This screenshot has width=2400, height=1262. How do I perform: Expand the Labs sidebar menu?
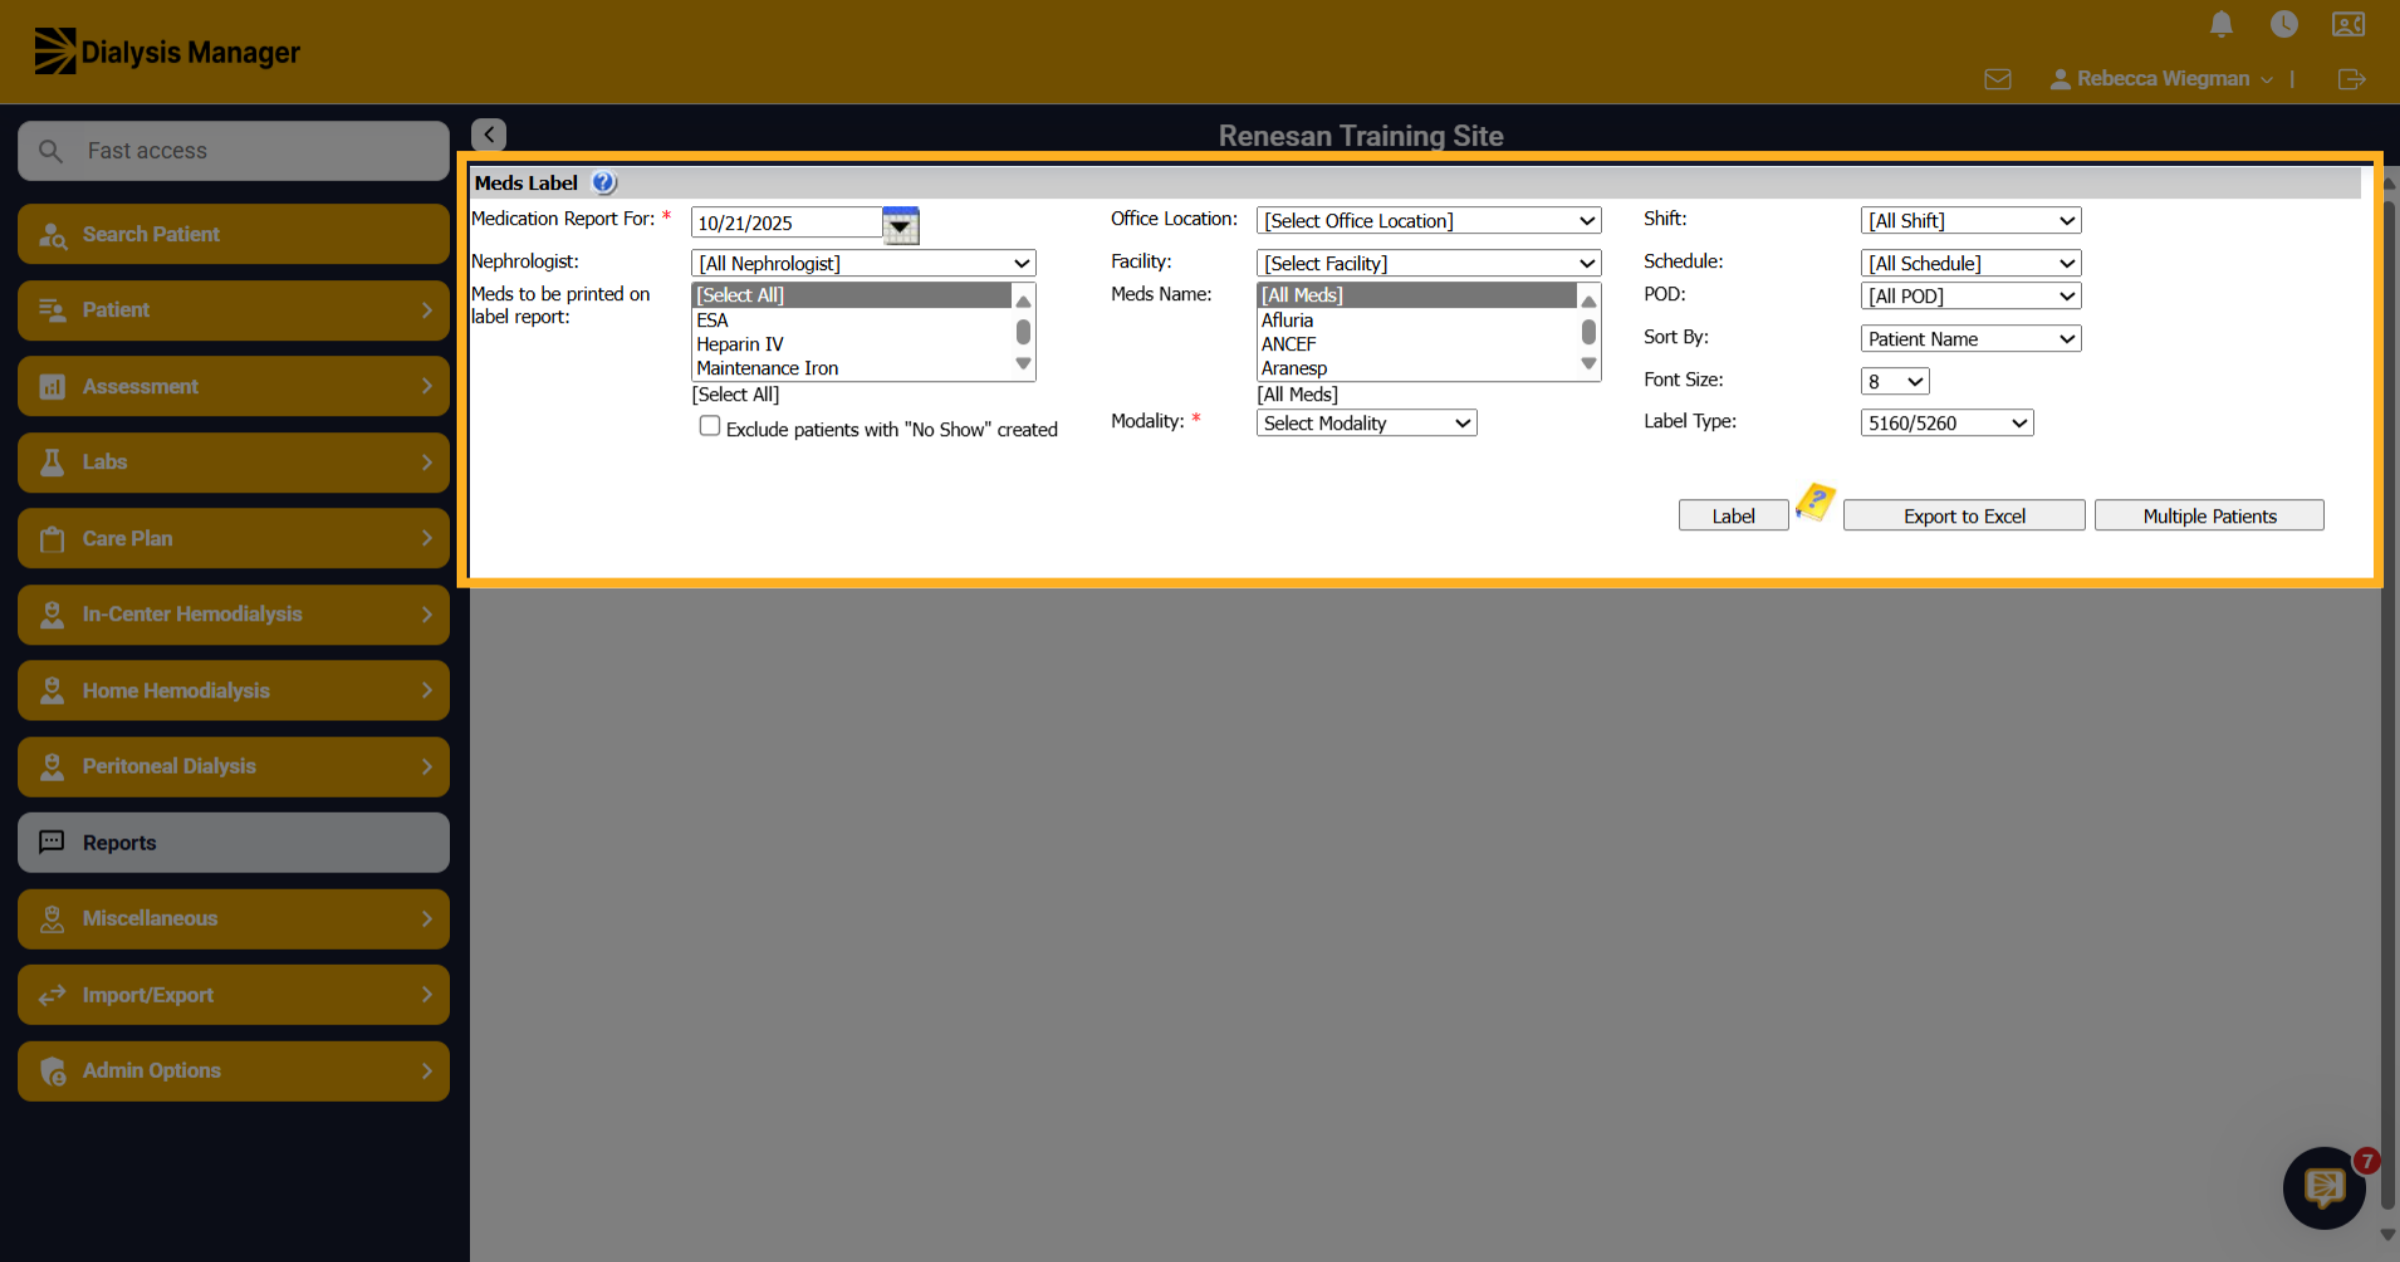coord(233,462)
